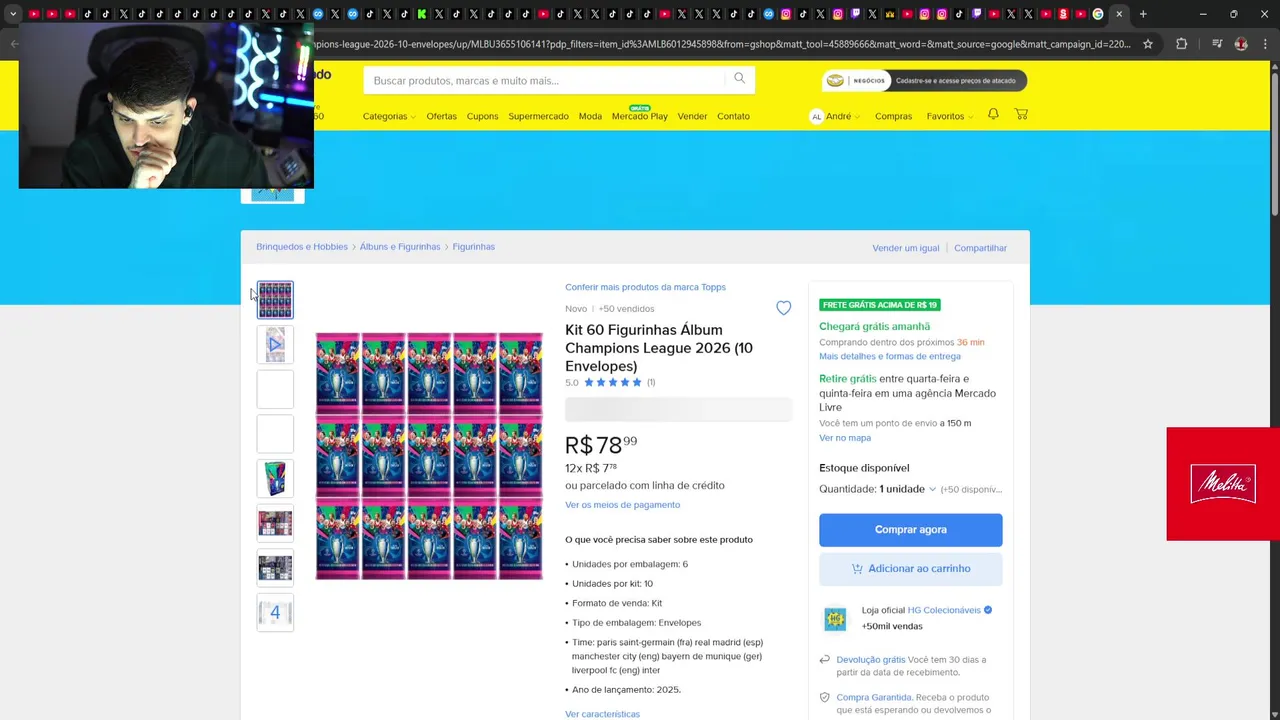Open Moda menu item
Screen dimensions: 1280x720
pos(590,116)
